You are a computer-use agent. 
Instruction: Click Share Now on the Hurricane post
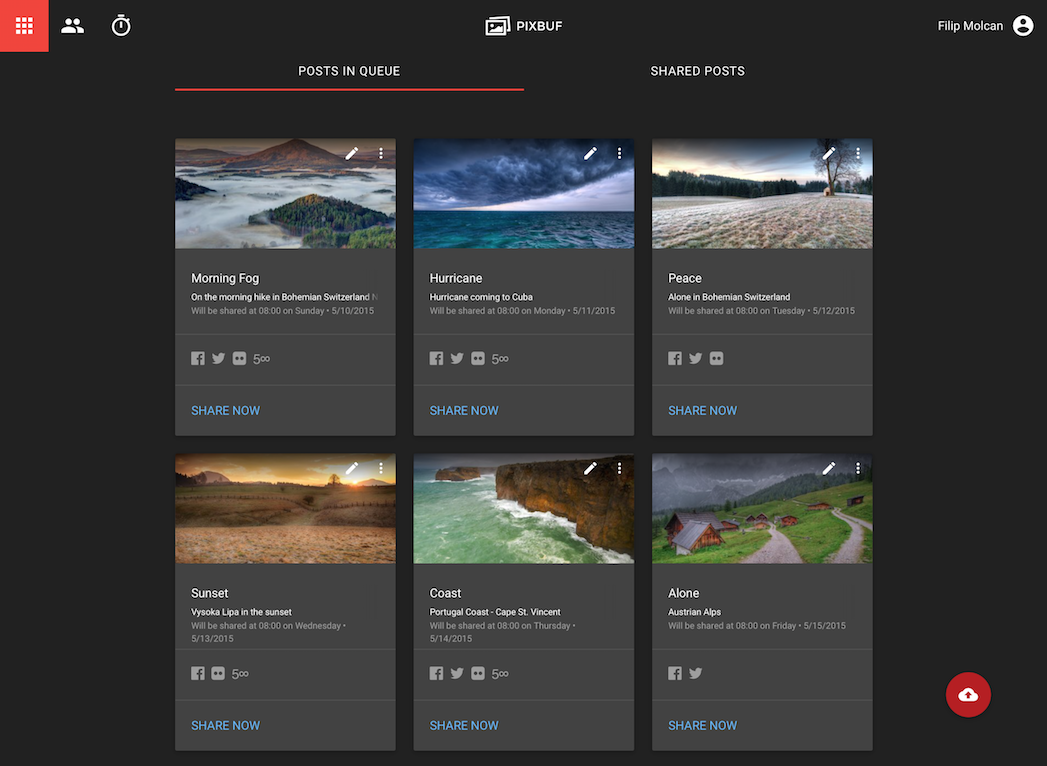464,410
